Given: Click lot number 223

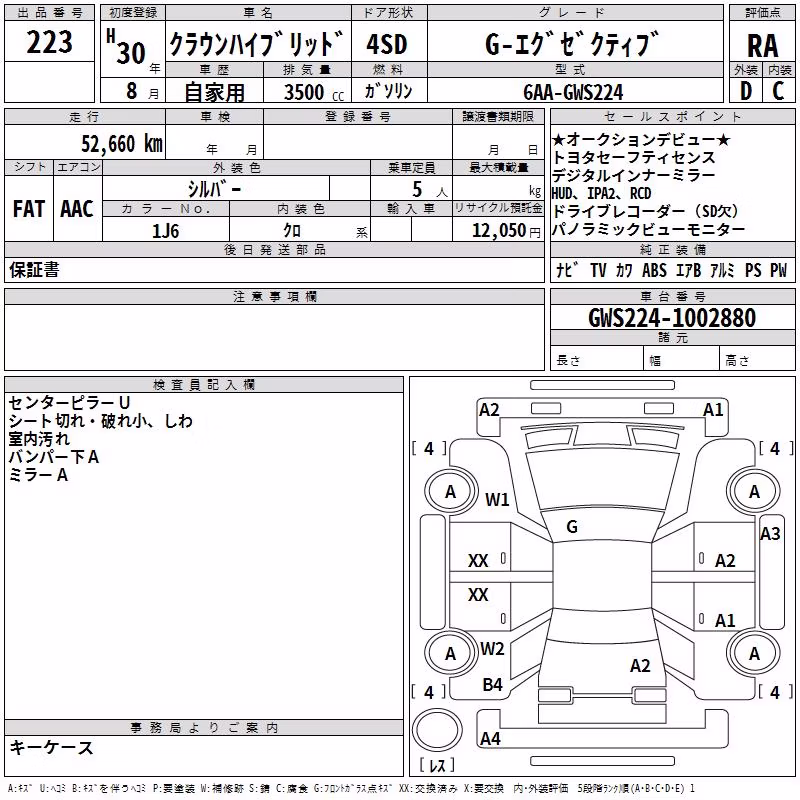Looking at the screenshot, I should point(49,42).
